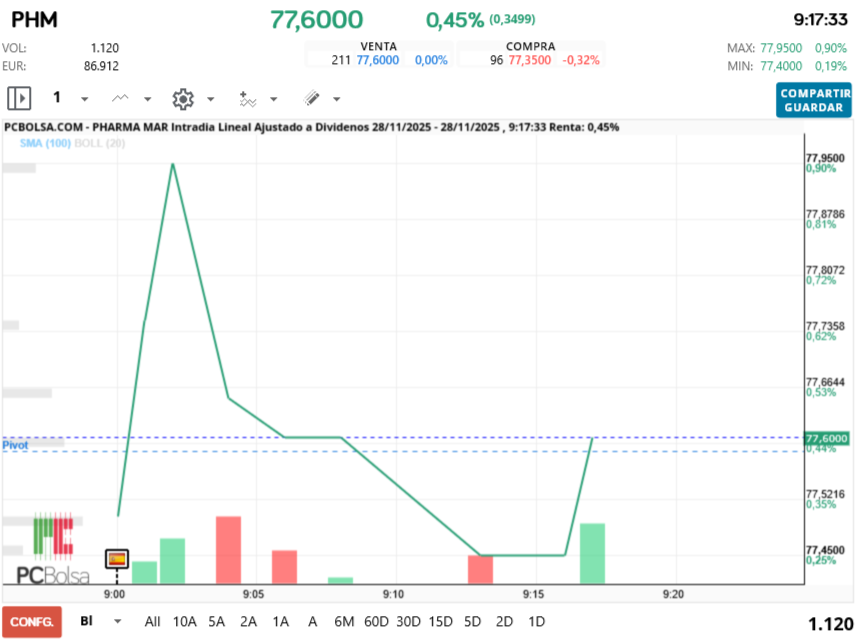Image resolution: width=867 pixels, height=643 pixels.
Task: Select the pencil drawing tool
Action: click(x=311, y=98)
